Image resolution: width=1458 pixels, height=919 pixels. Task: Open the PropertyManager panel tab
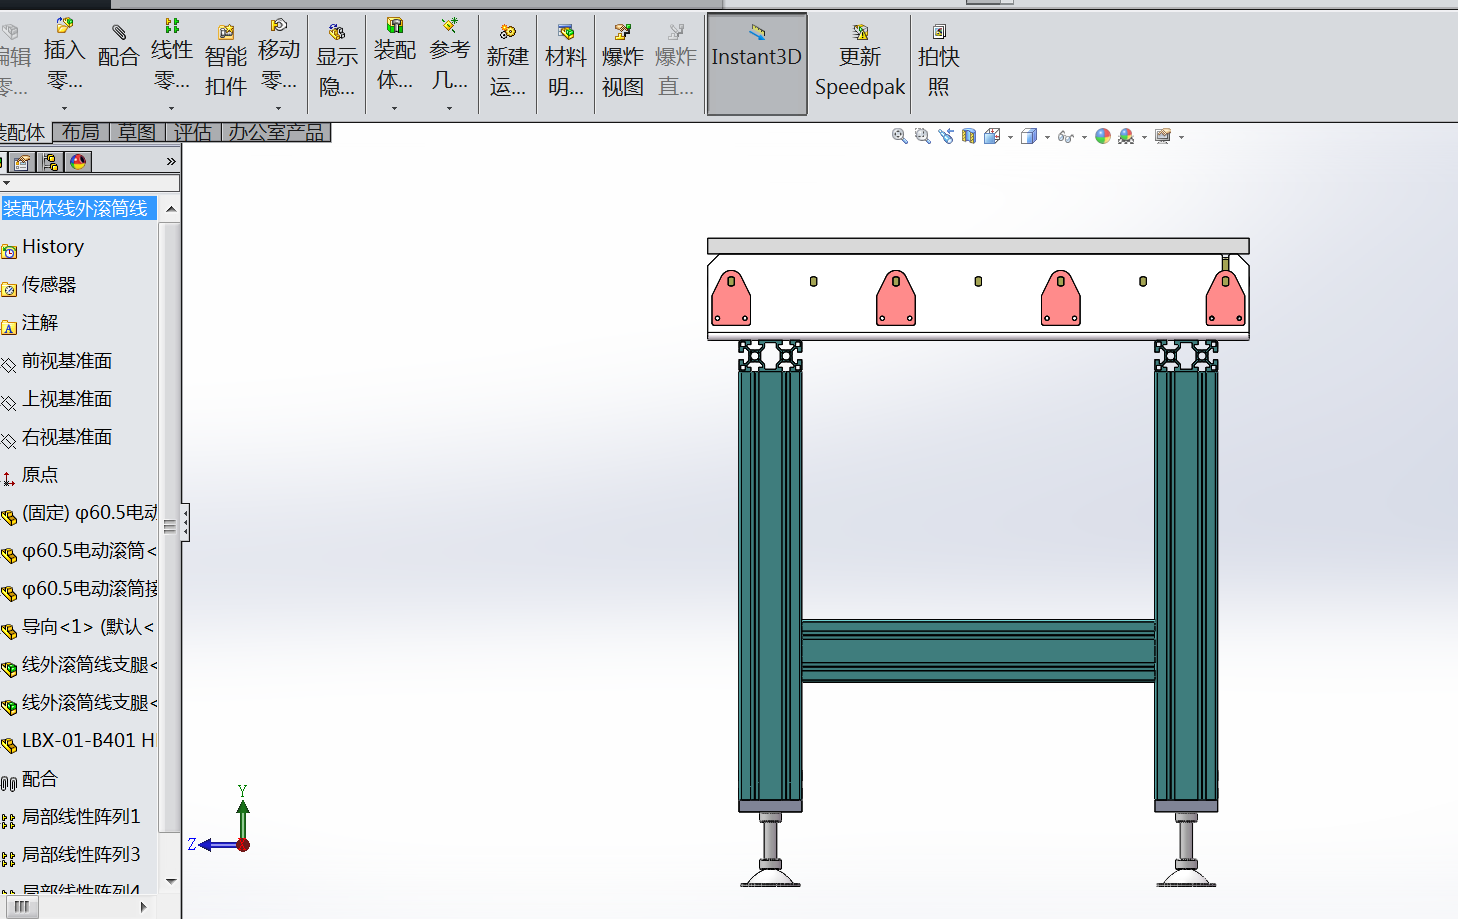tap(22, 161)
